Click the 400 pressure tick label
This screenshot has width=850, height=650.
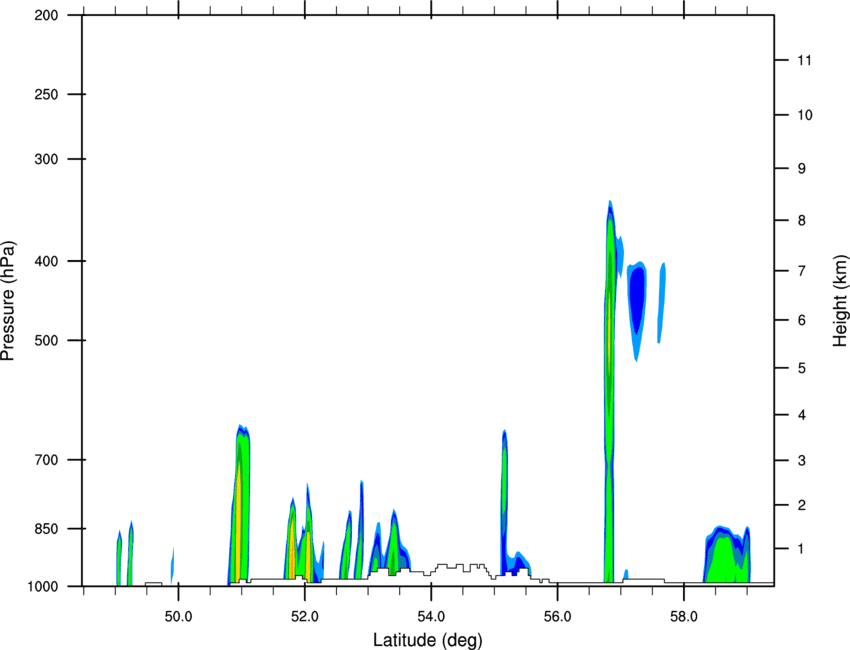(x=47, y=261)
